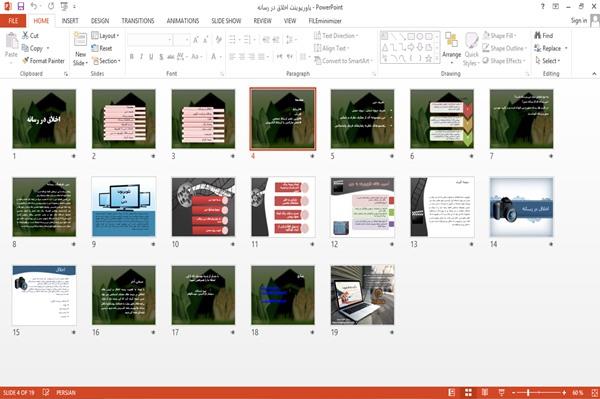Click Convert to SmartArt button
Screen dimensions: 600x399
click(x=343, y=61)
